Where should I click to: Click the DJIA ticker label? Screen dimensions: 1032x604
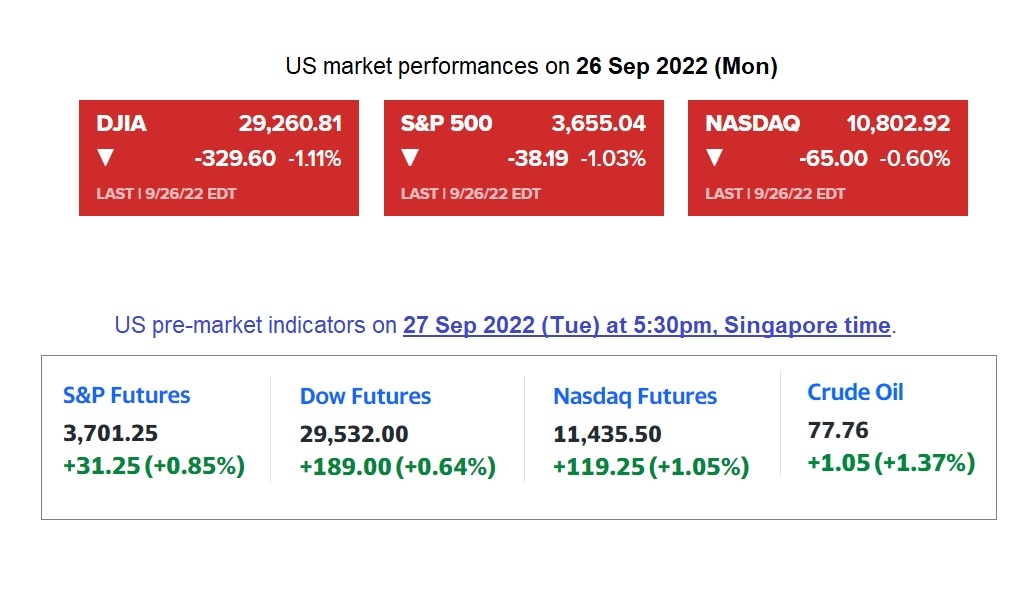(121, 124)
